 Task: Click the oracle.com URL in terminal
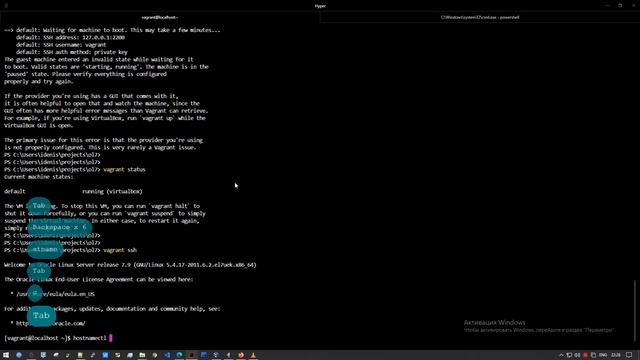51,323
